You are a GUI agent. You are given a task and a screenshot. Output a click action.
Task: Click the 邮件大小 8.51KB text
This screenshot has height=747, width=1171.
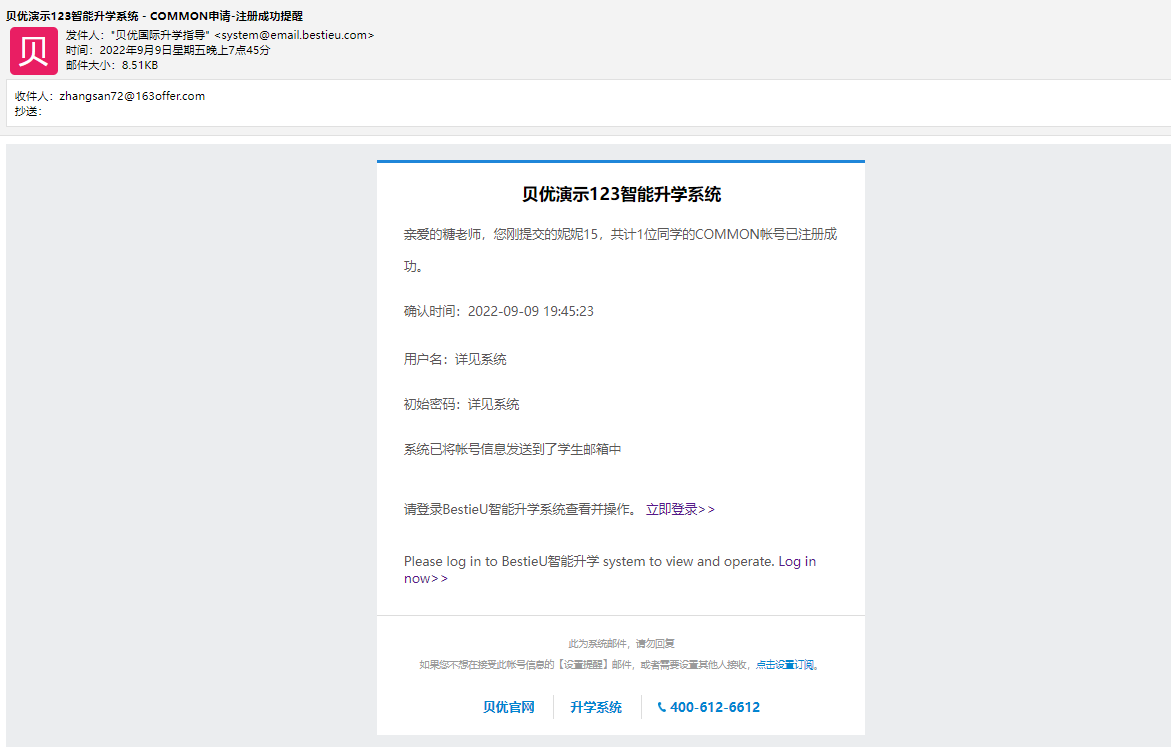tap(112, 65)
